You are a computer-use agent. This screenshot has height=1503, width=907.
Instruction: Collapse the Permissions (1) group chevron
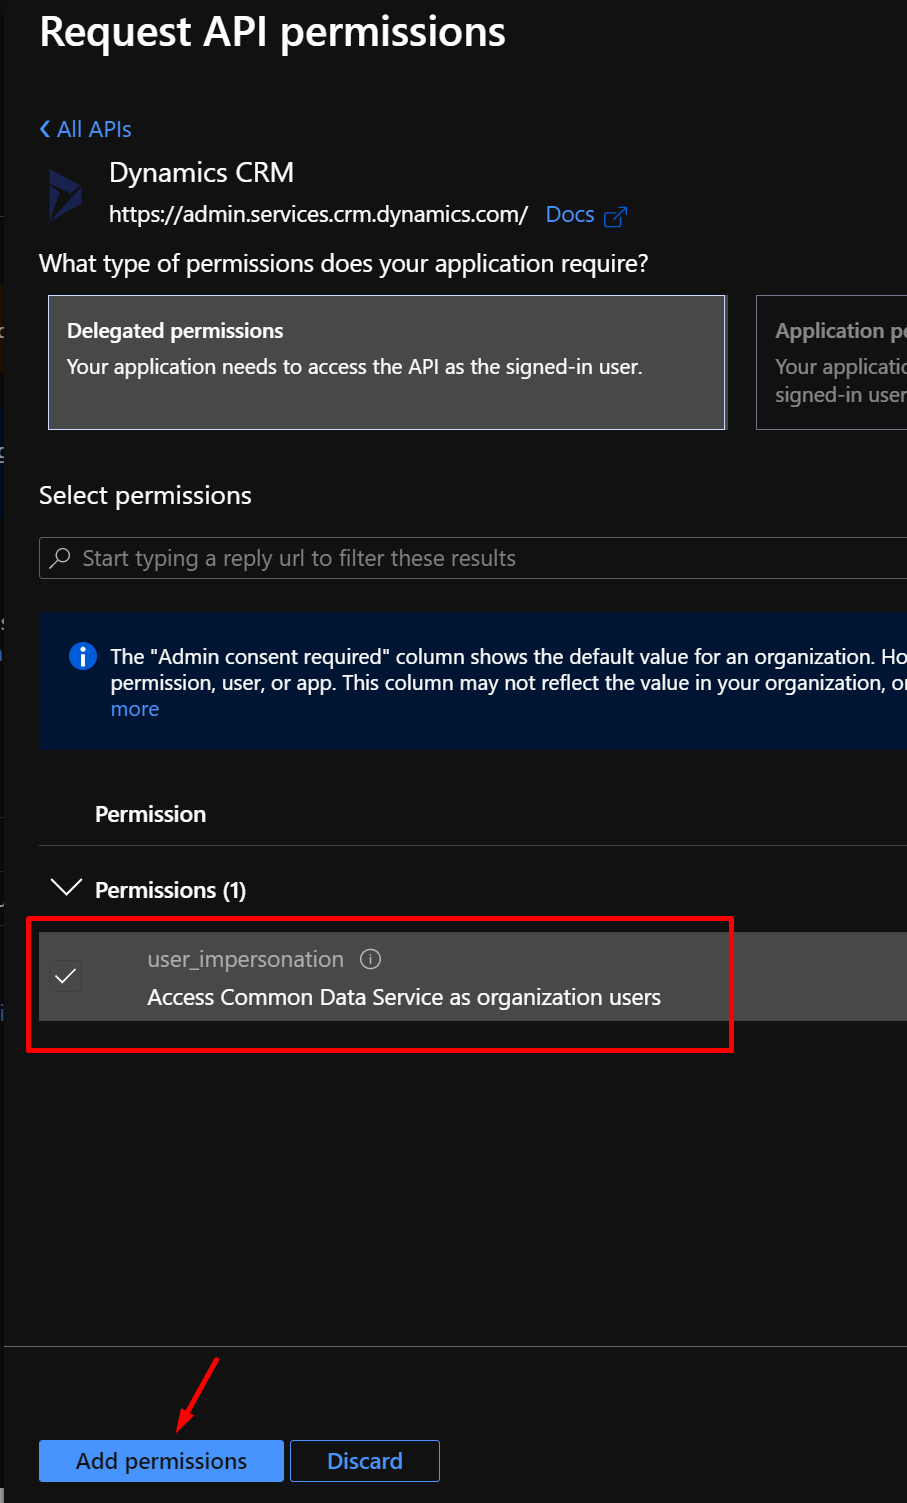click(x=66, y=888)
